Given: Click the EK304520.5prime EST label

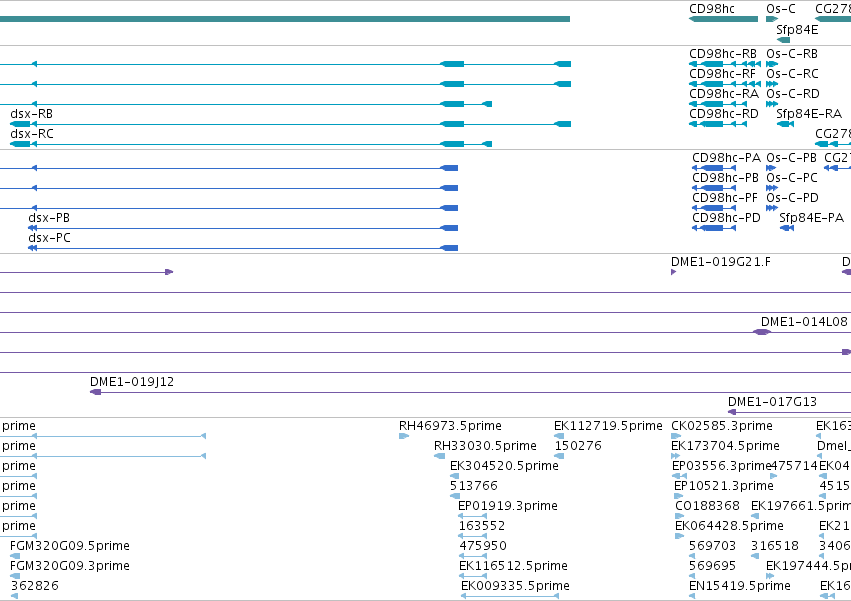Looking at the screenshot, I should 504,466.
